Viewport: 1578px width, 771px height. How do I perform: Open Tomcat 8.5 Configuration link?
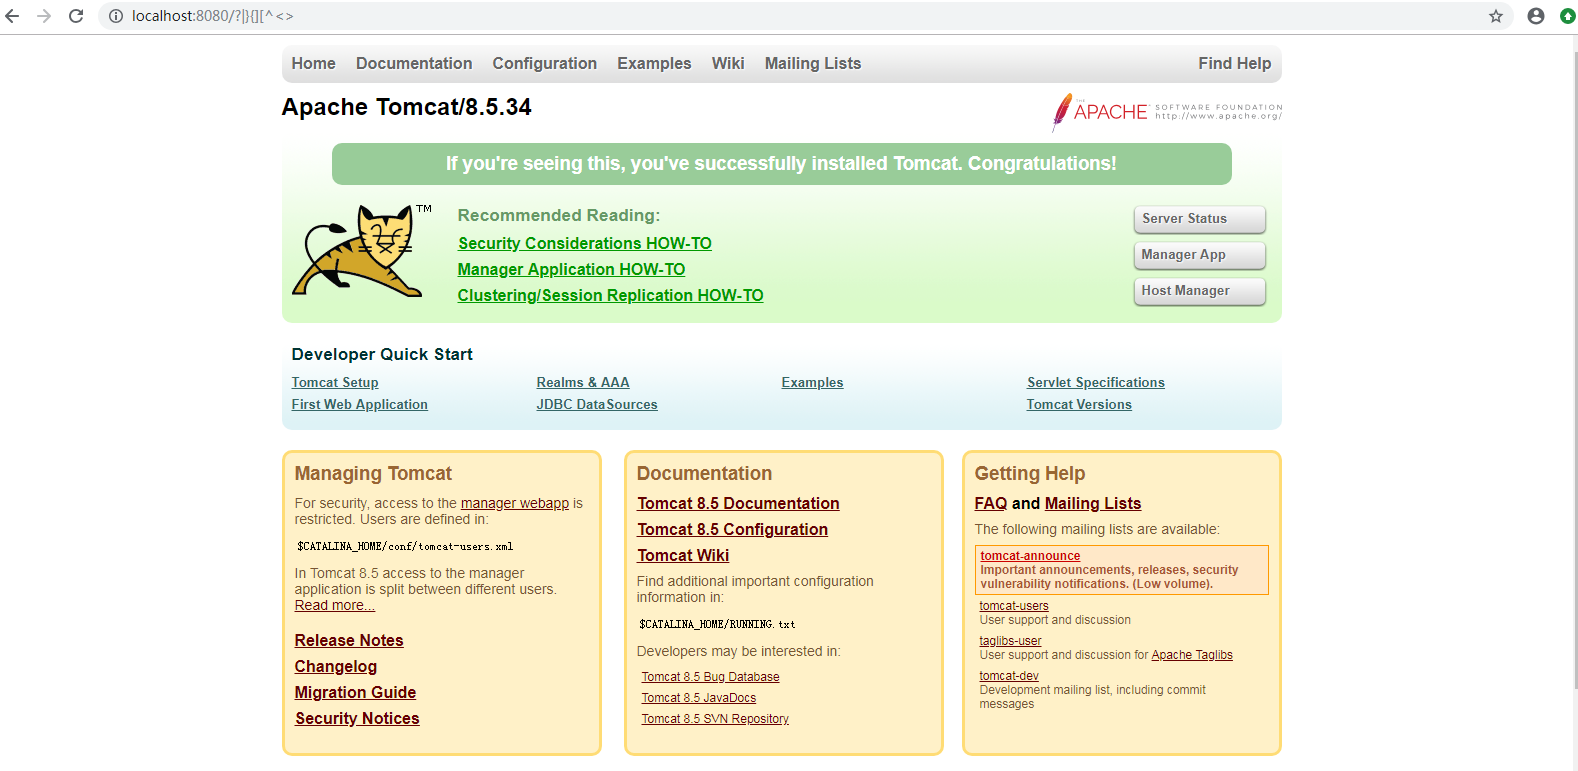[733, 529]
